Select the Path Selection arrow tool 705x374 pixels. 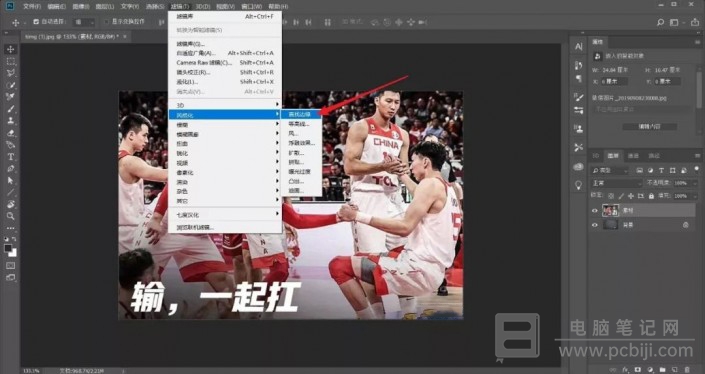coord(11,180)
